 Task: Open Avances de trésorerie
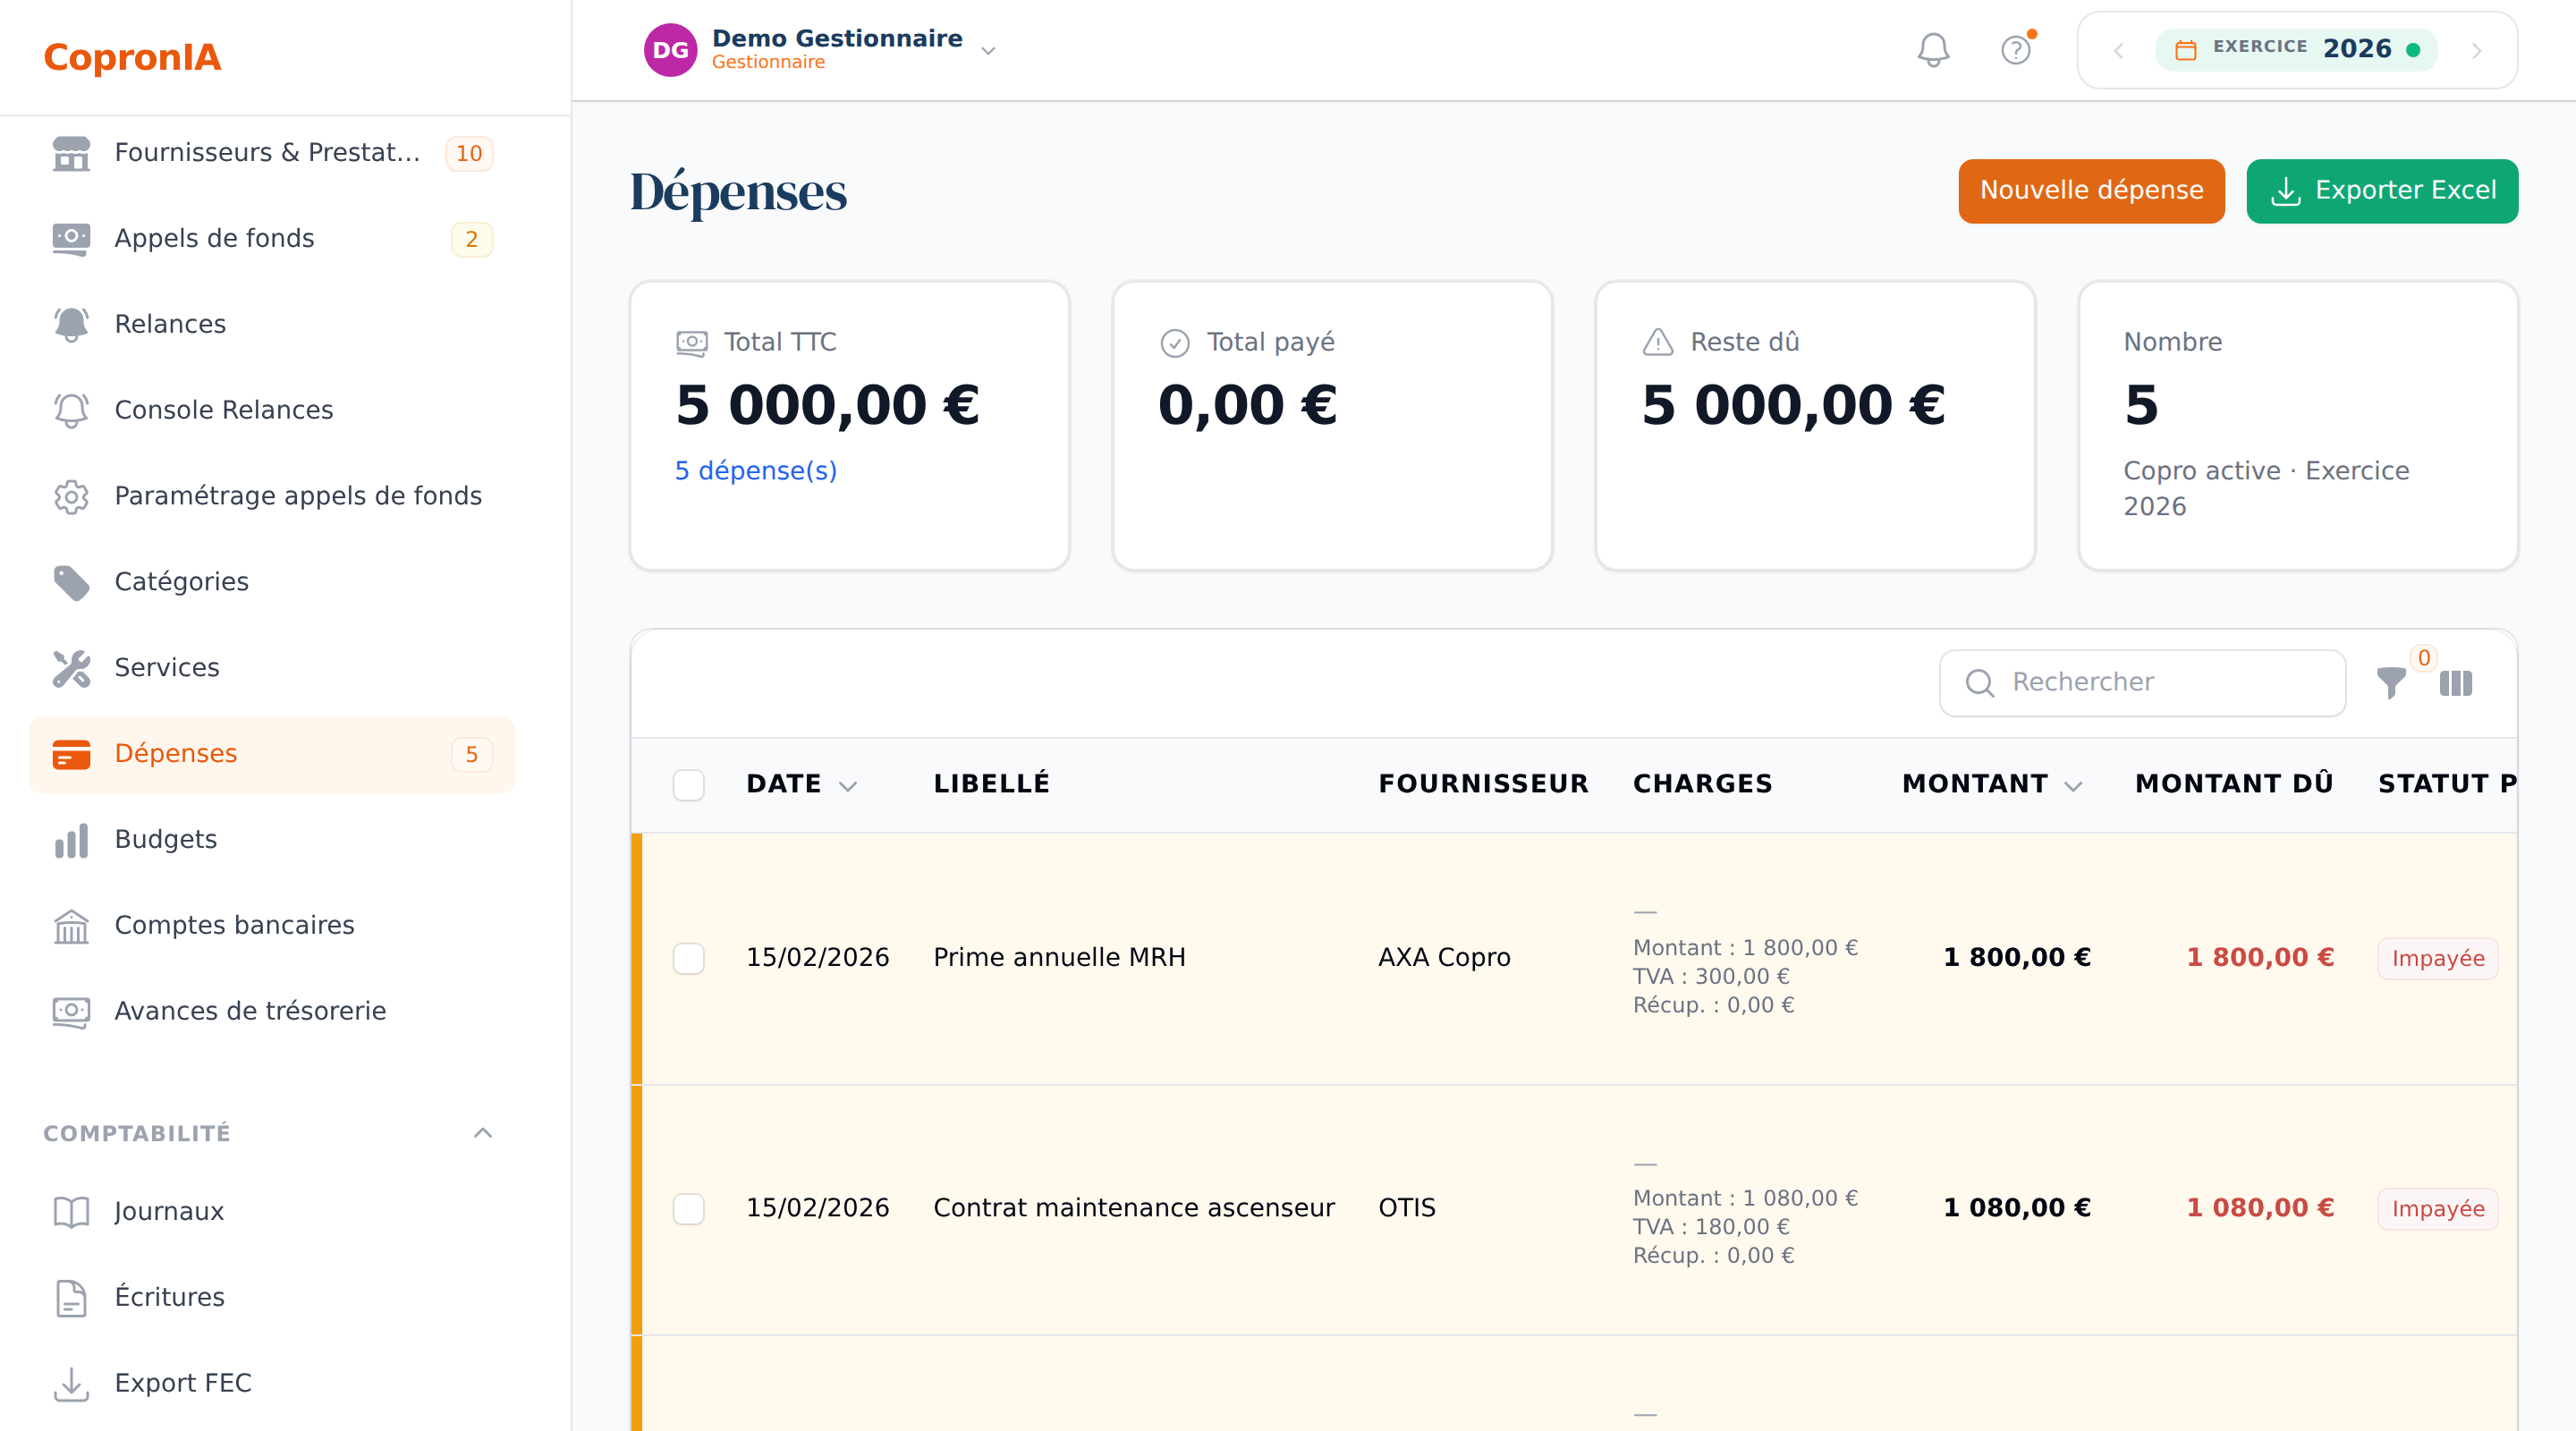(272, 1012)
